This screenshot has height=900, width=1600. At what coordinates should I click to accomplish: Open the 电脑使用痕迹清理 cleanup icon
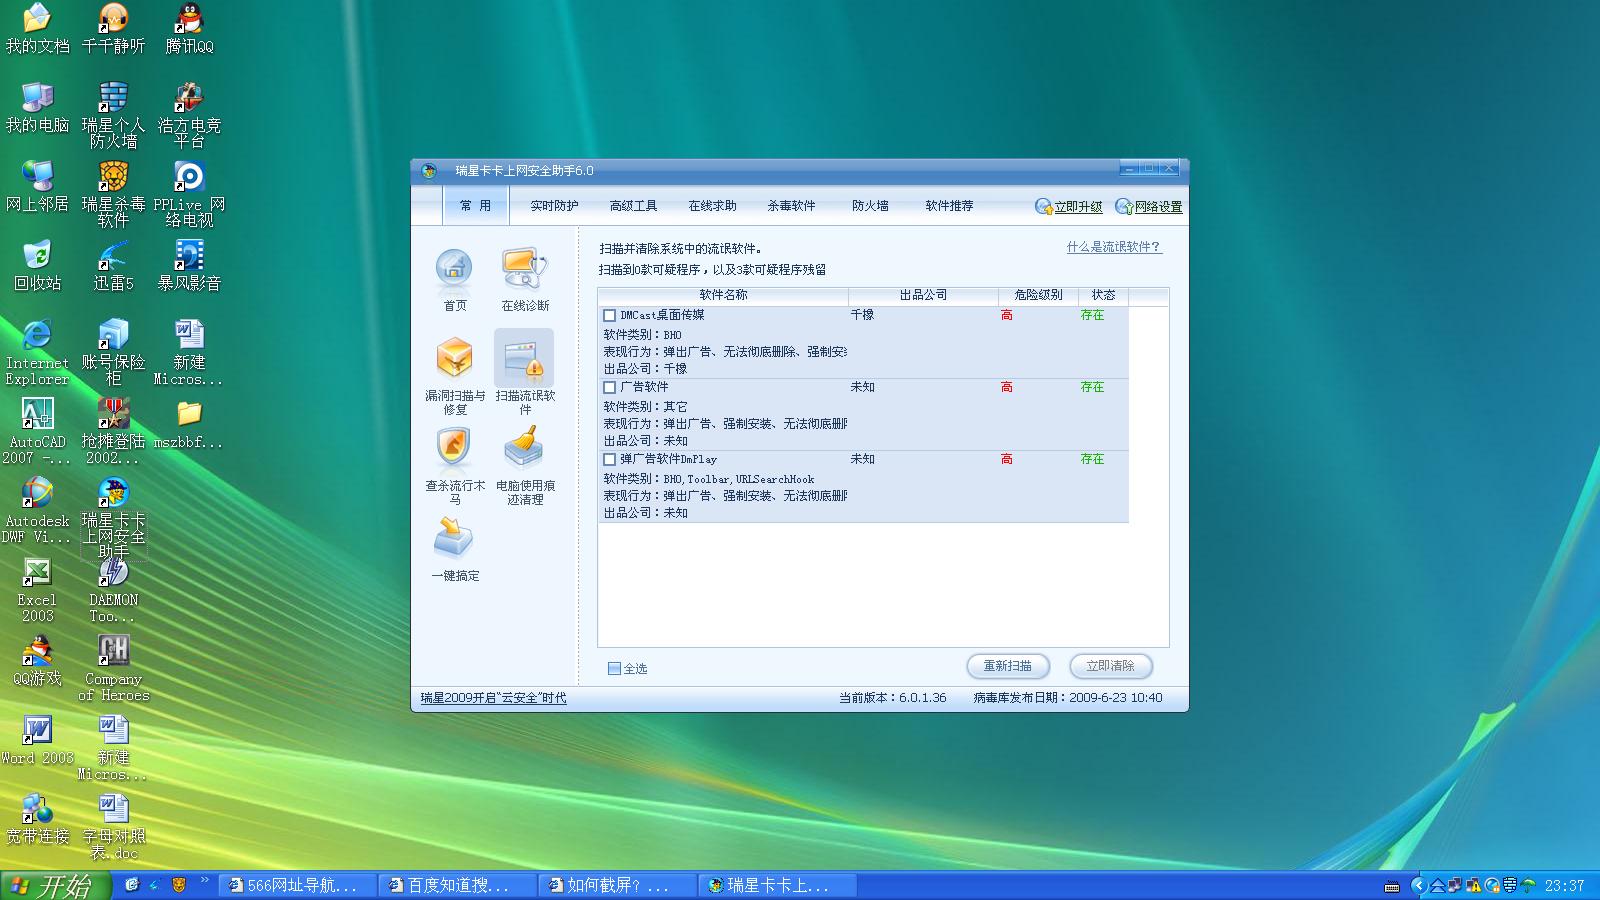point(525,465)
